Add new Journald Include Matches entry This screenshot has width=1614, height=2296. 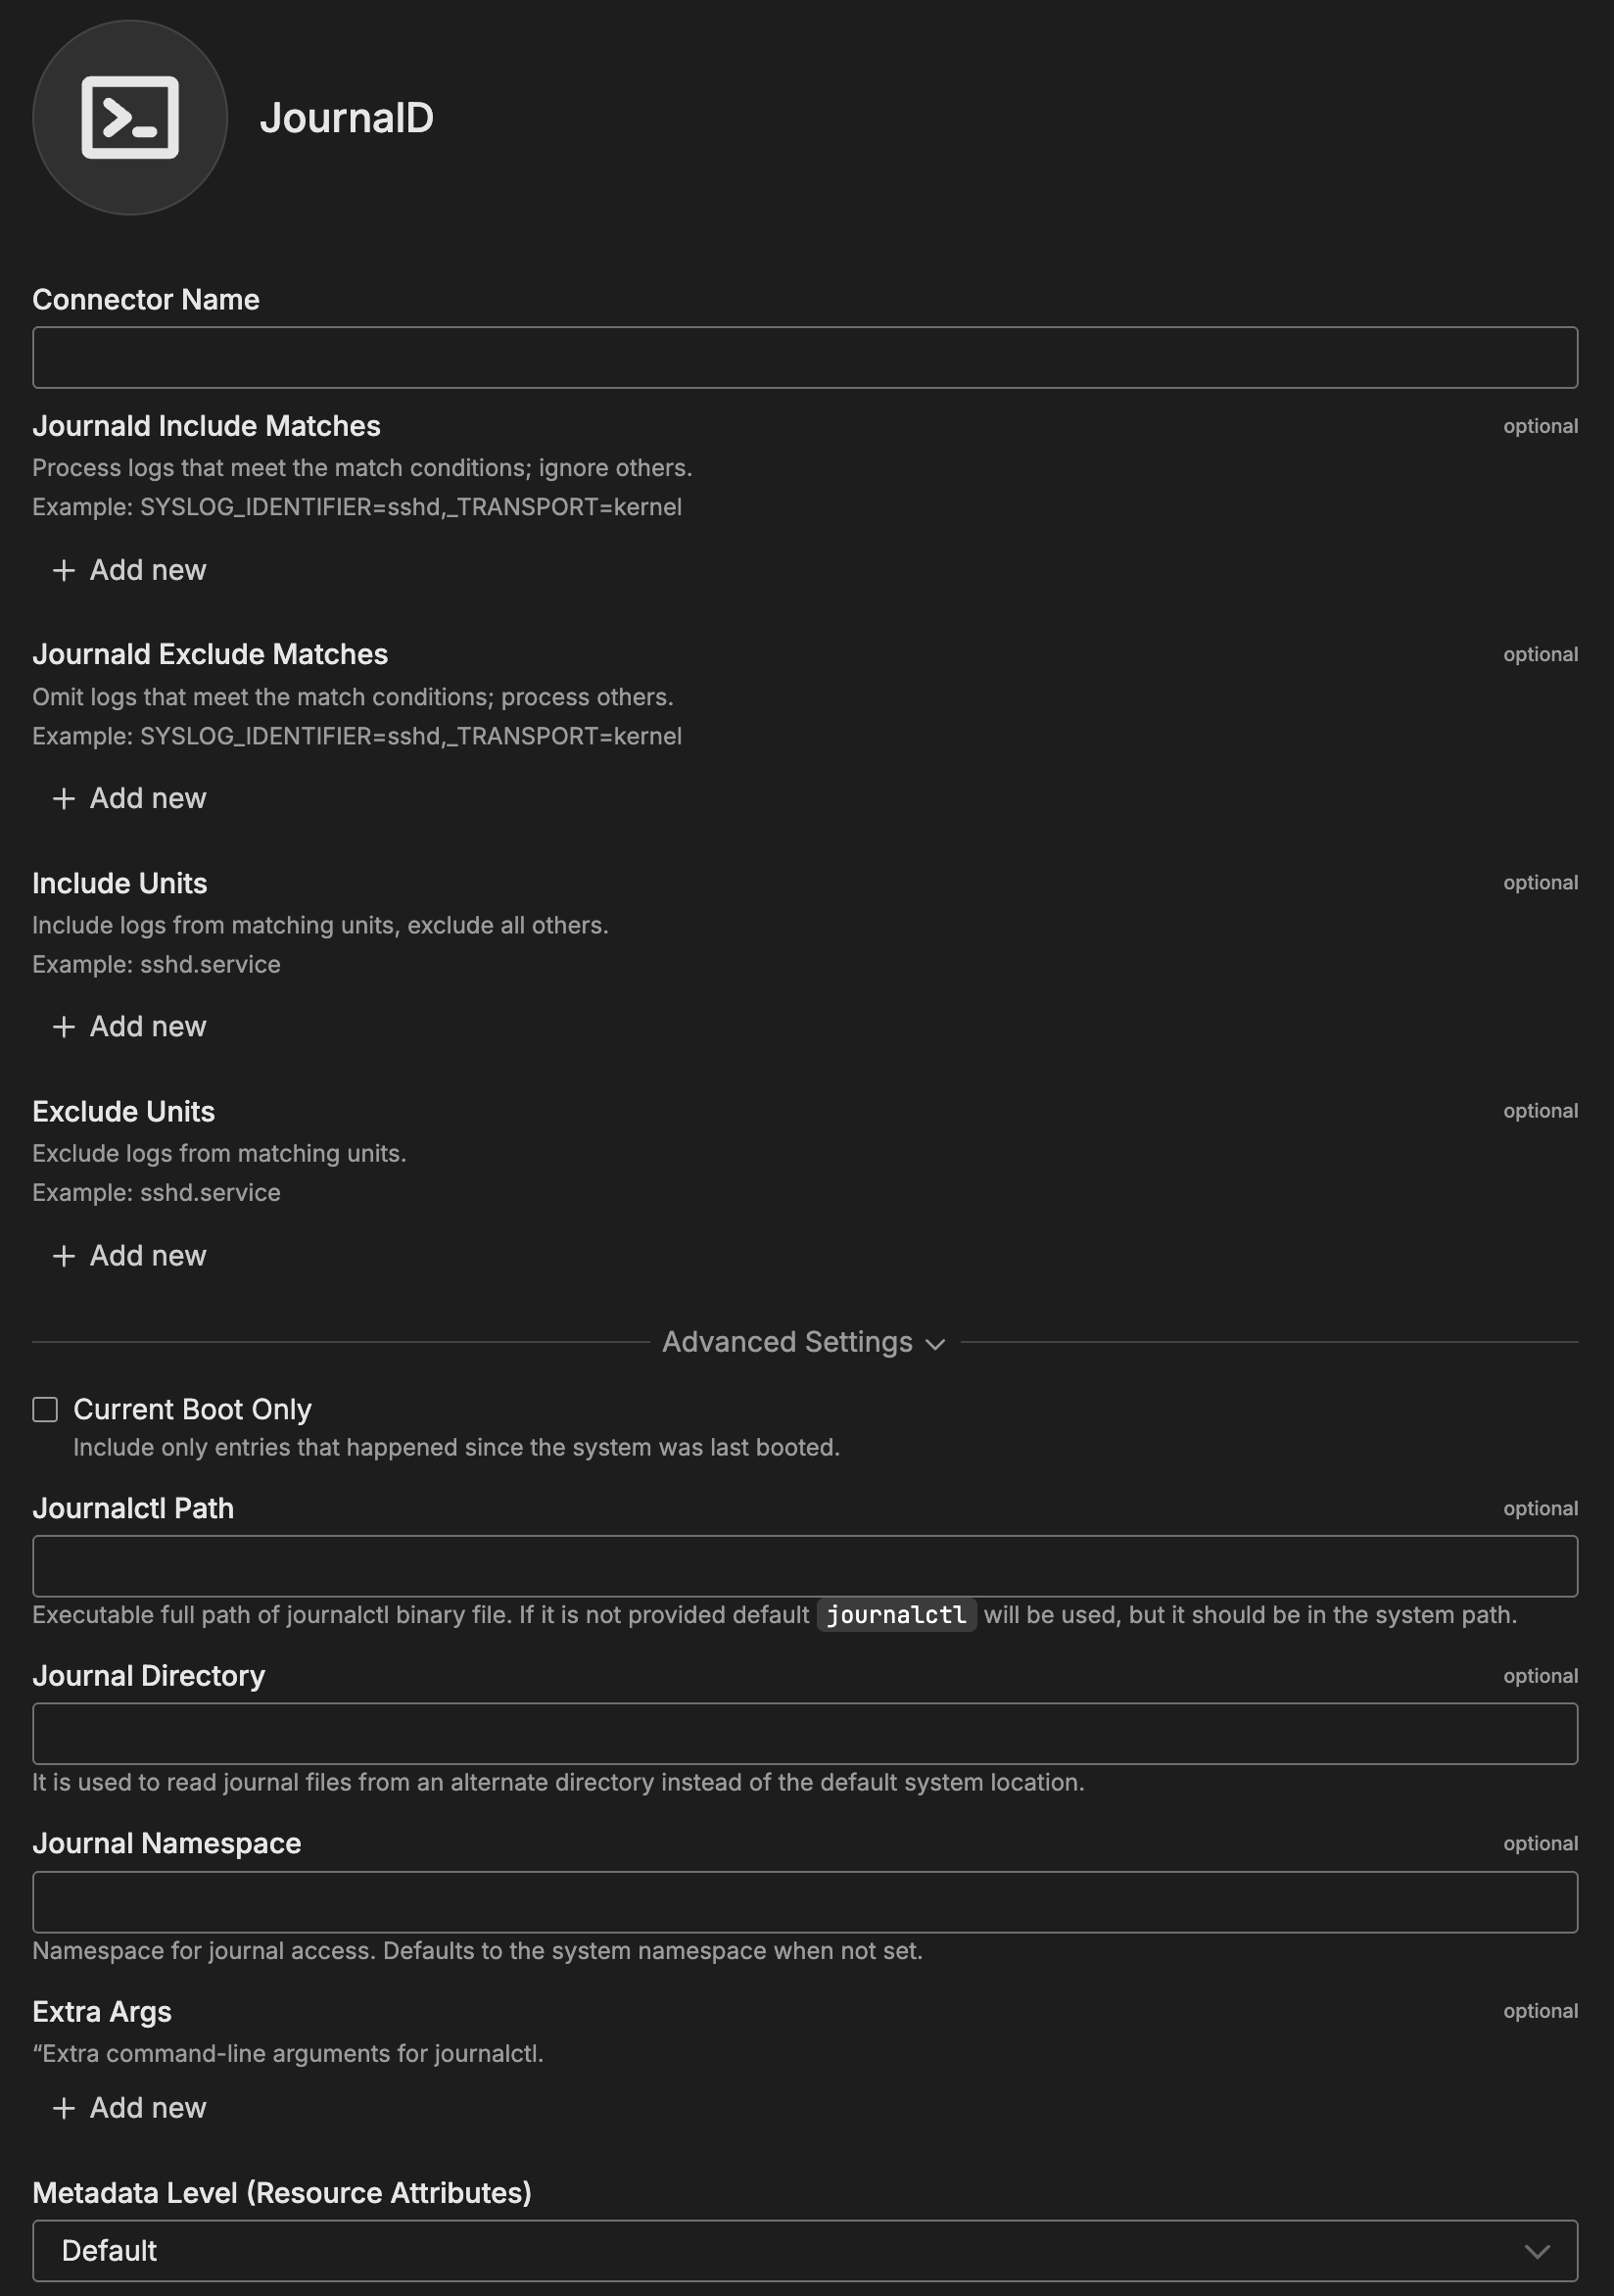coord(147,570)
